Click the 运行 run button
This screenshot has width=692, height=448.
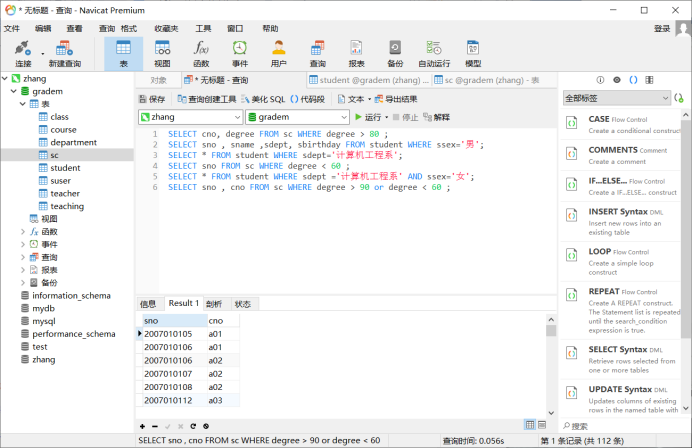coord(368,117)
